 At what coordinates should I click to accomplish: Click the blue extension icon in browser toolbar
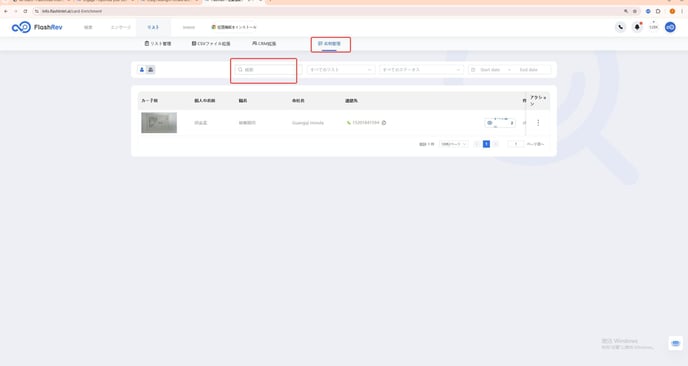[648, 11]
